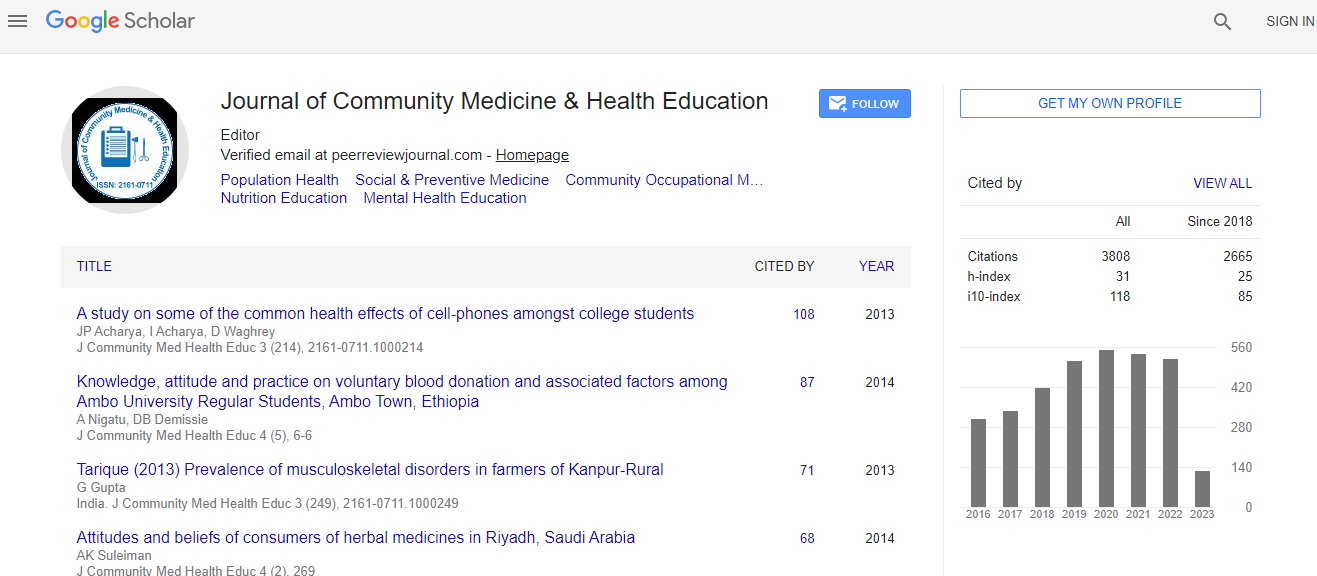Click the 2020 bar in citations chart

pyautogui.click(x=1106, y=428)
